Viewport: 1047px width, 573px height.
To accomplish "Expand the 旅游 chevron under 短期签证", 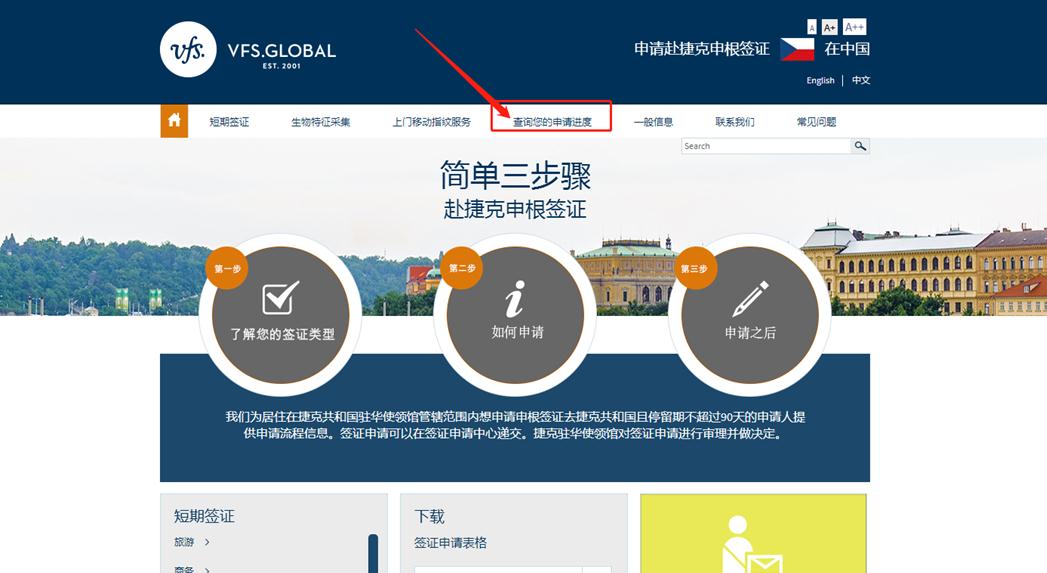I will tap(207, 542).
